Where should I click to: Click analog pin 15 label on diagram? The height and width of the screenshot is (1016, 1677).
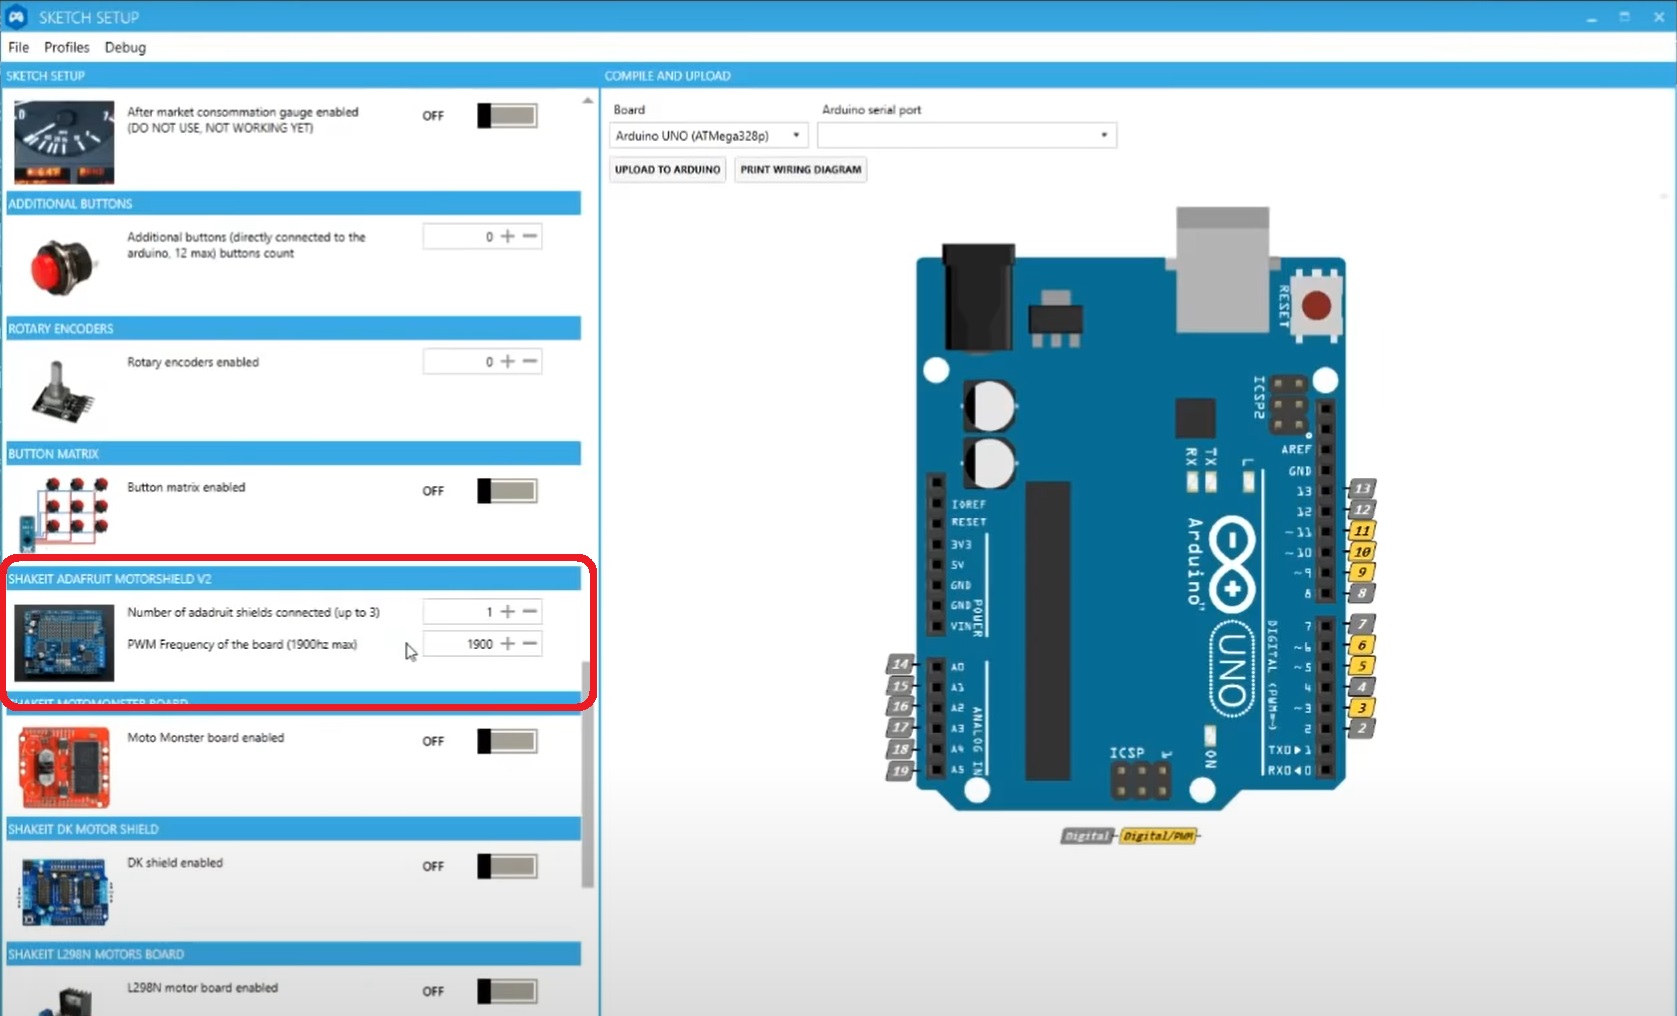[901, 686]
